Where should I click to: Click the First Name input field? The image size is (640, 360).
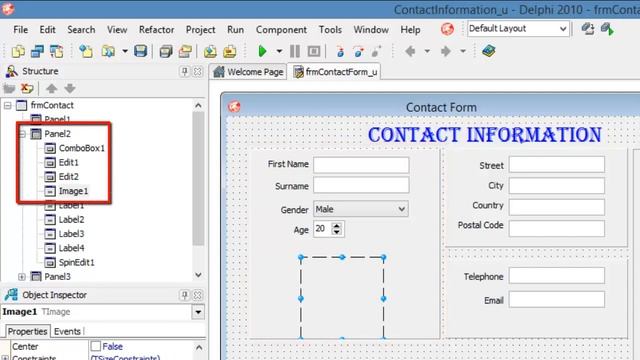click(361, 165)
